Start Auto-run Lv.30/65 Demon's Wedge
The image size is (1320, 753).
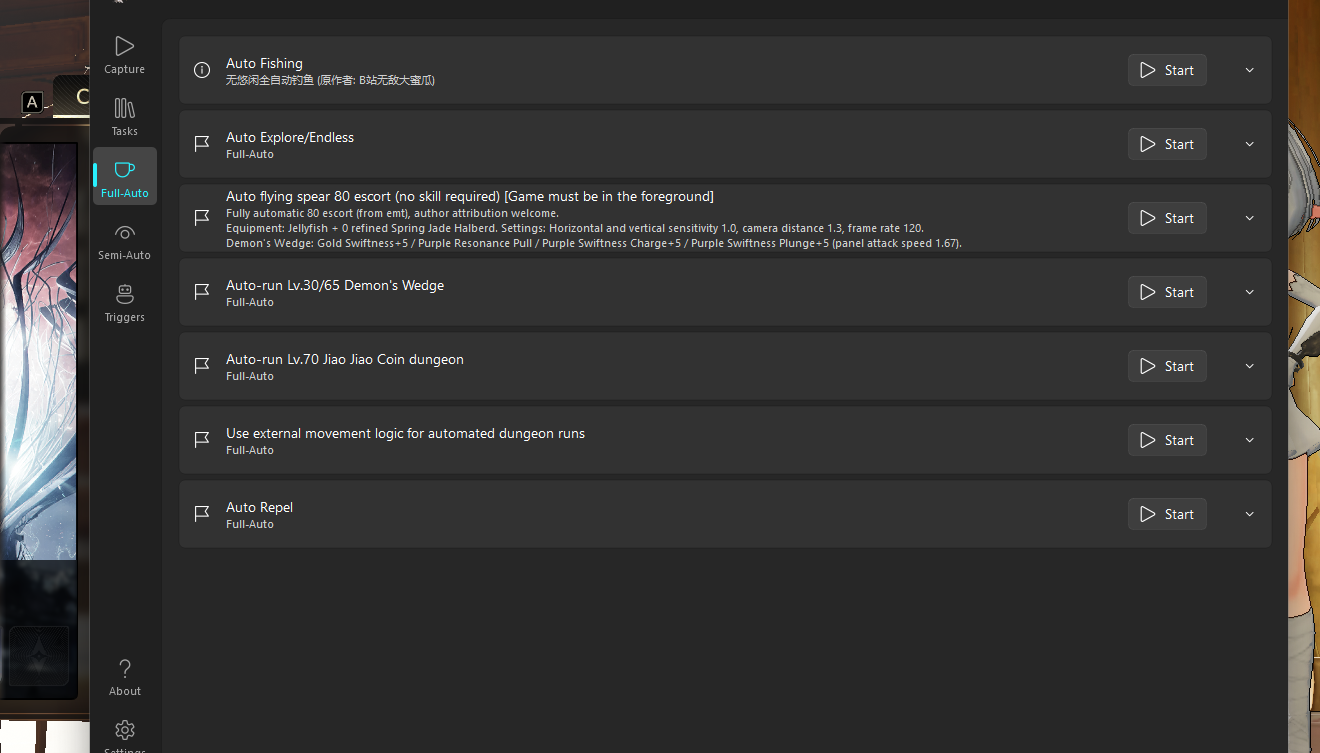tap(1167, 292)
